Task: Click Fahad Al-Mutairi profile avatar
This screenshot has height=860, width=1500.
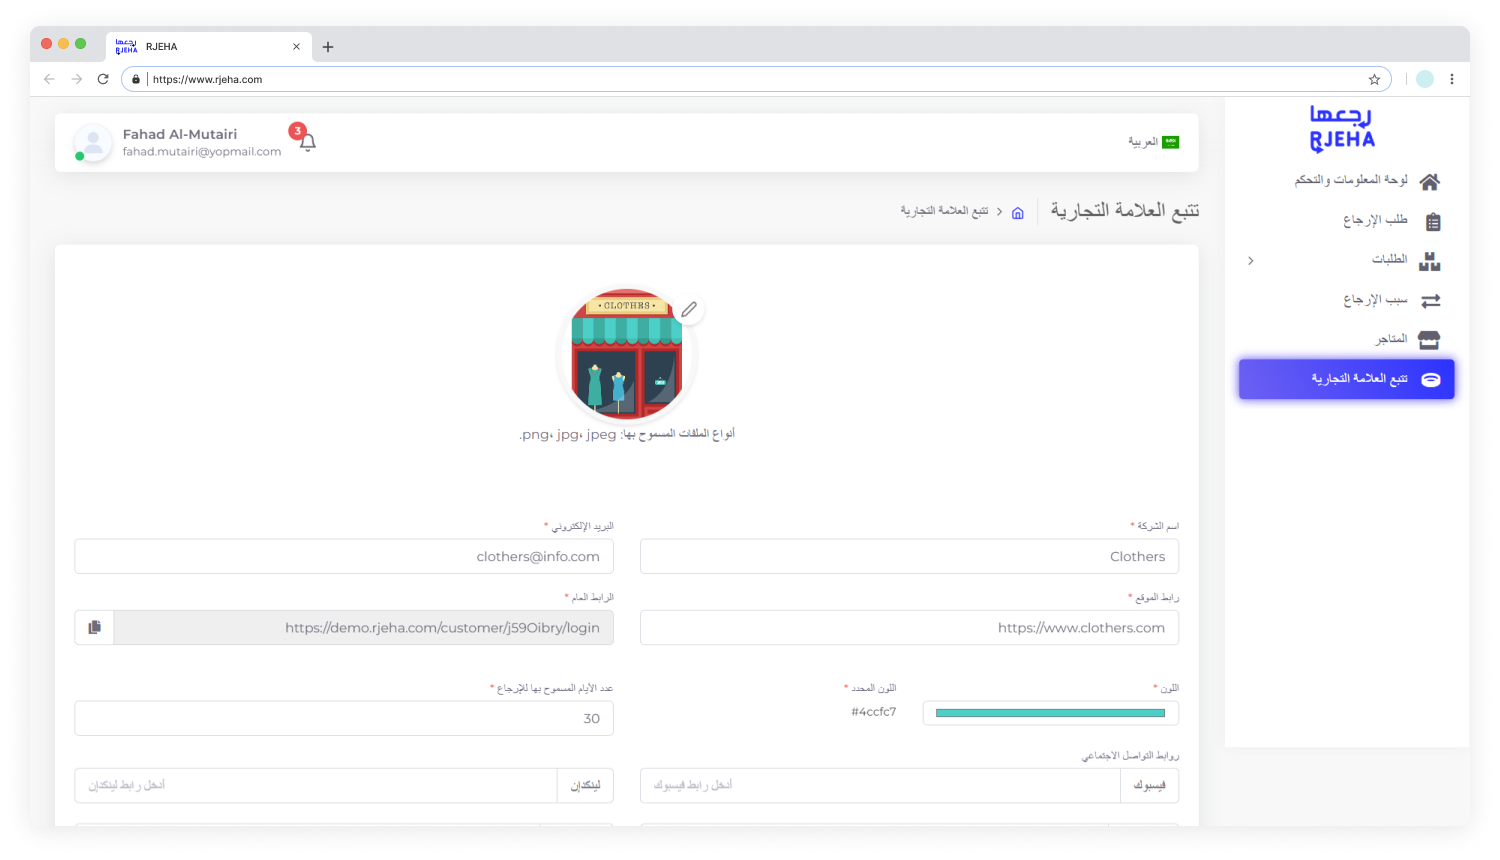Action: (93, 143)
